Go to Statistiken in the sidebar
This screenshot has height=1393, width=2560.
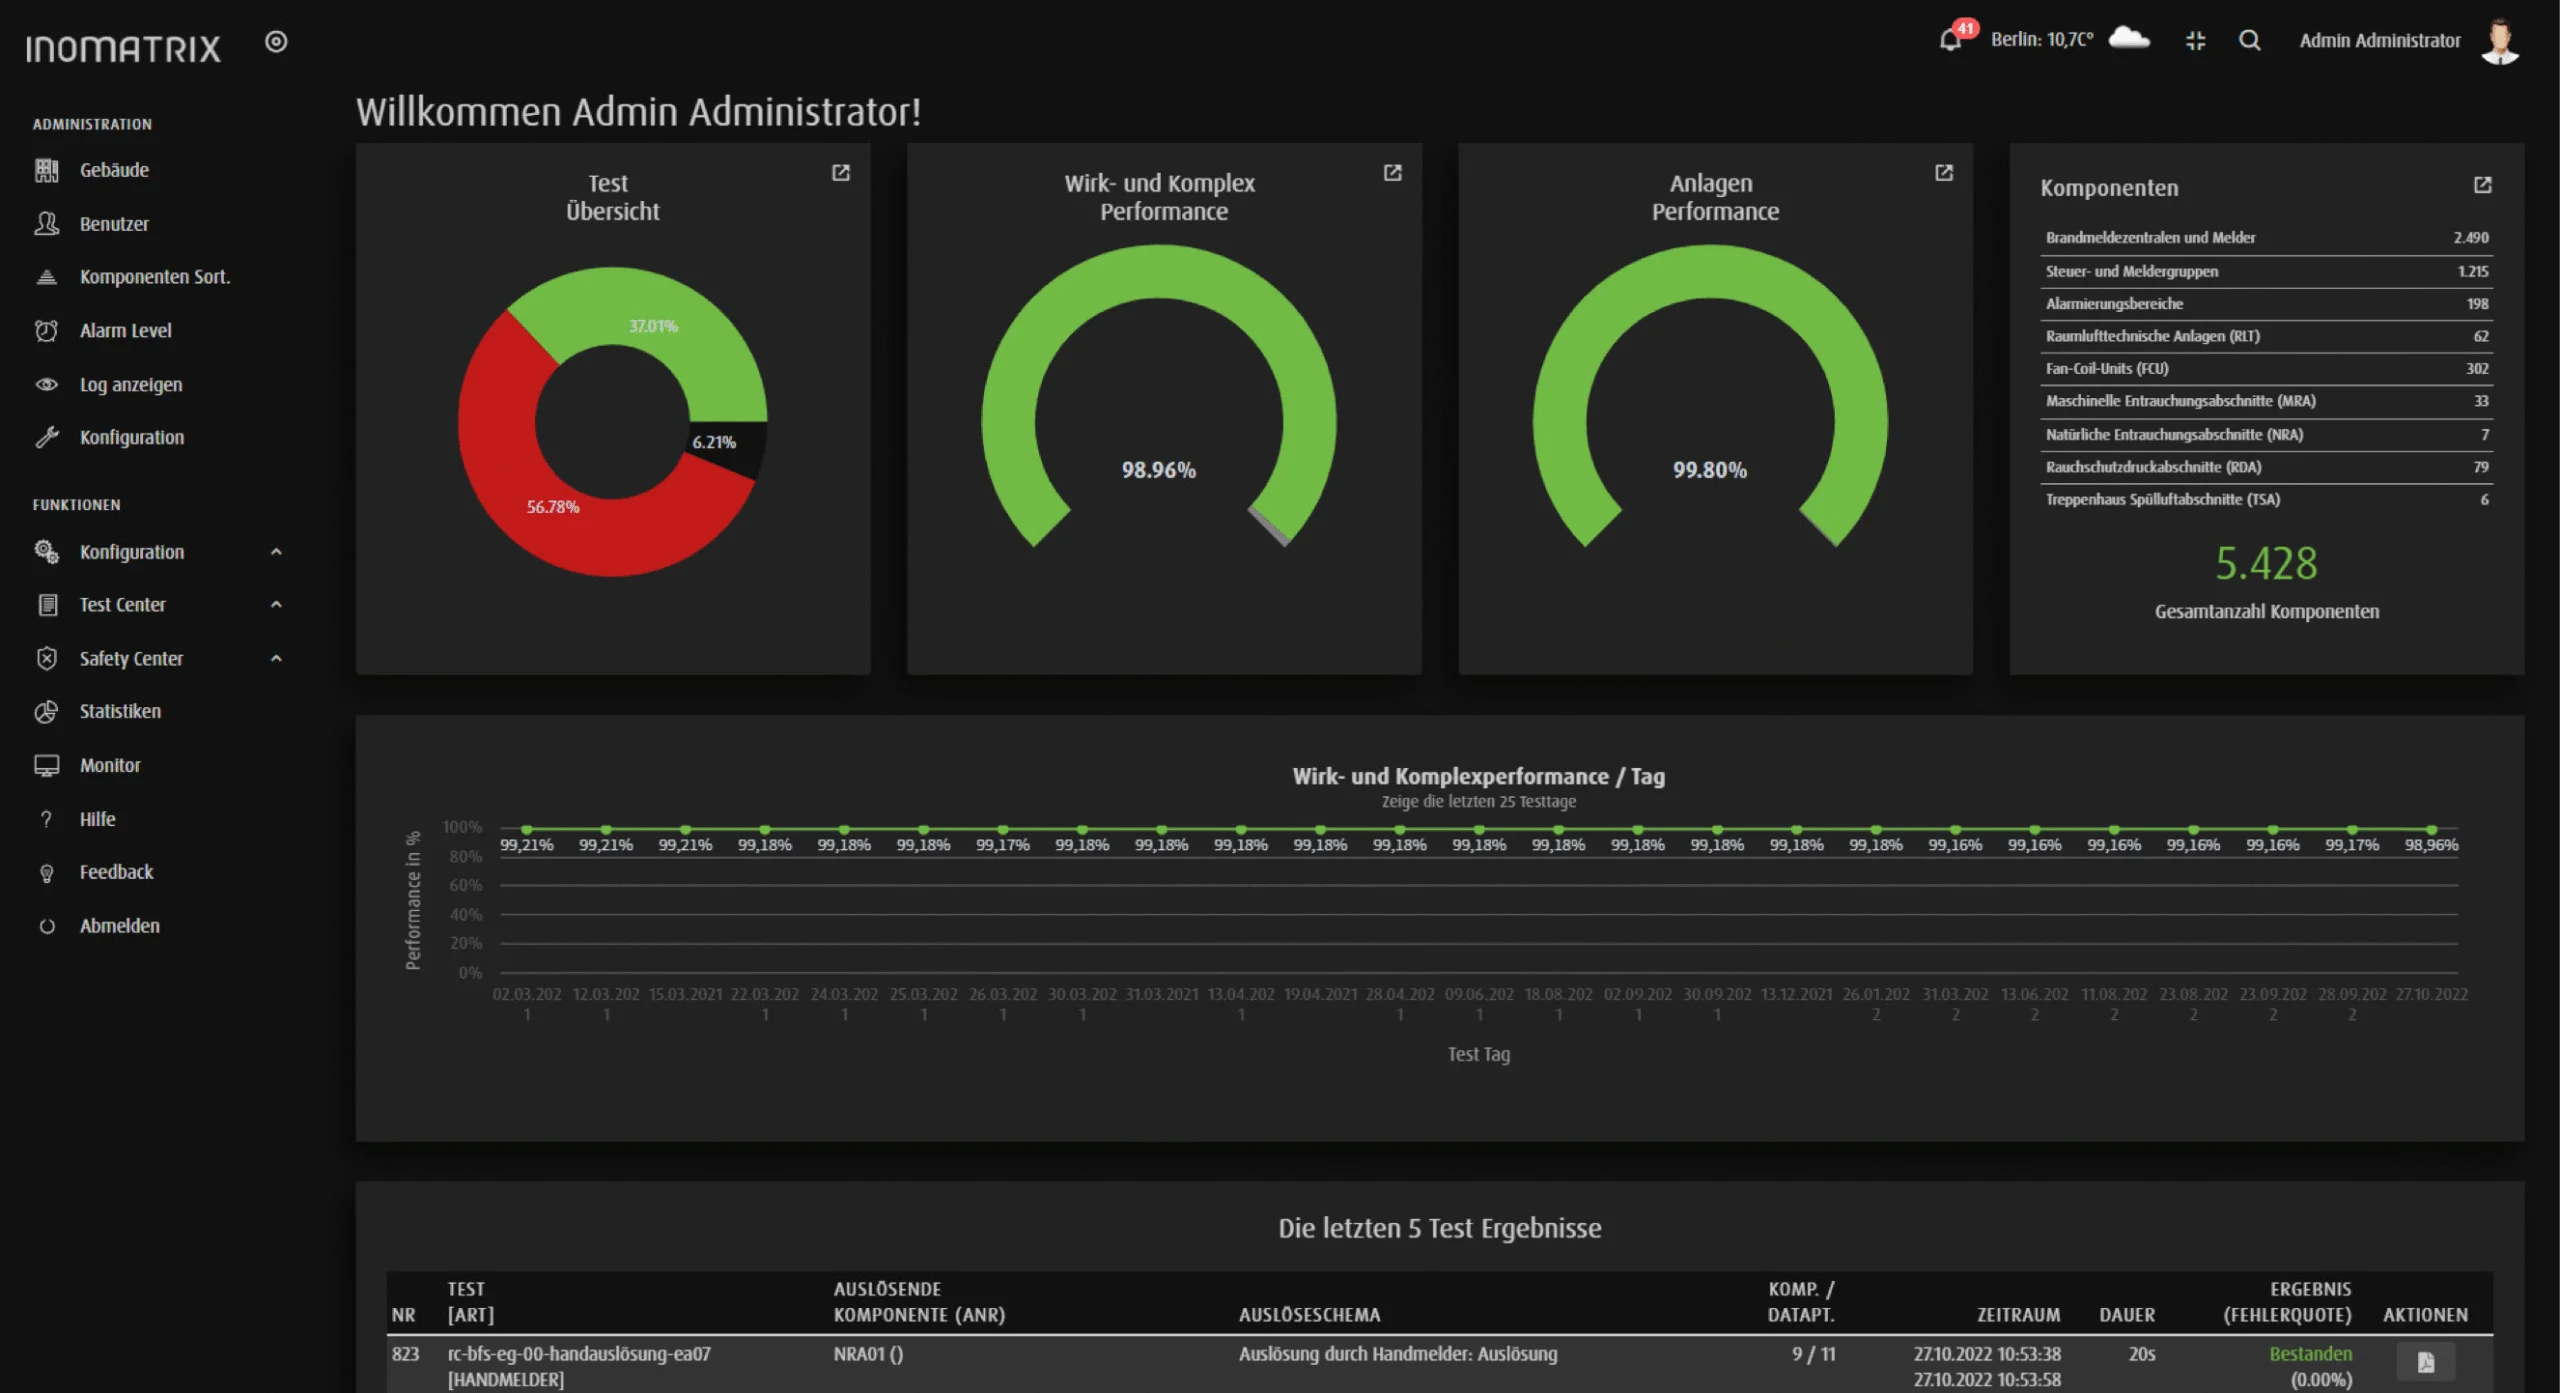[120, 711]
